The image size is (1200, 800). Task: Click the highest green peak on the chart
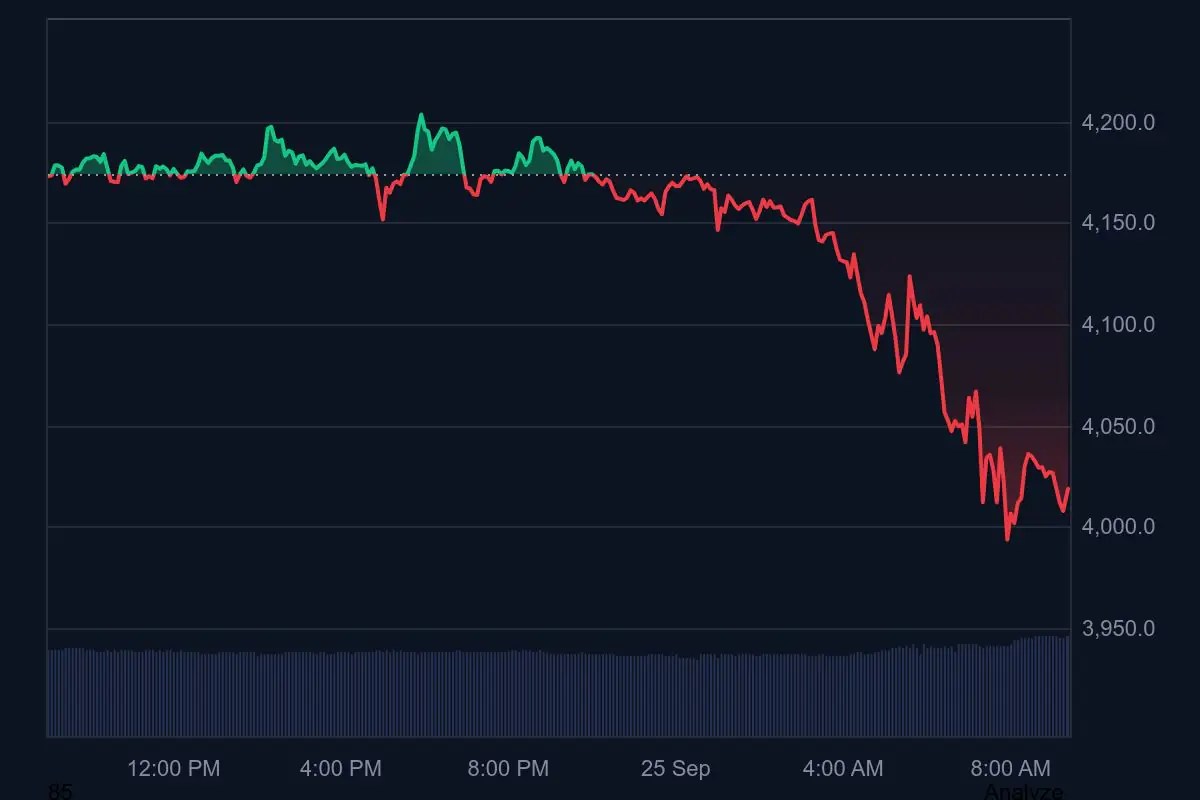click(421, 115)
